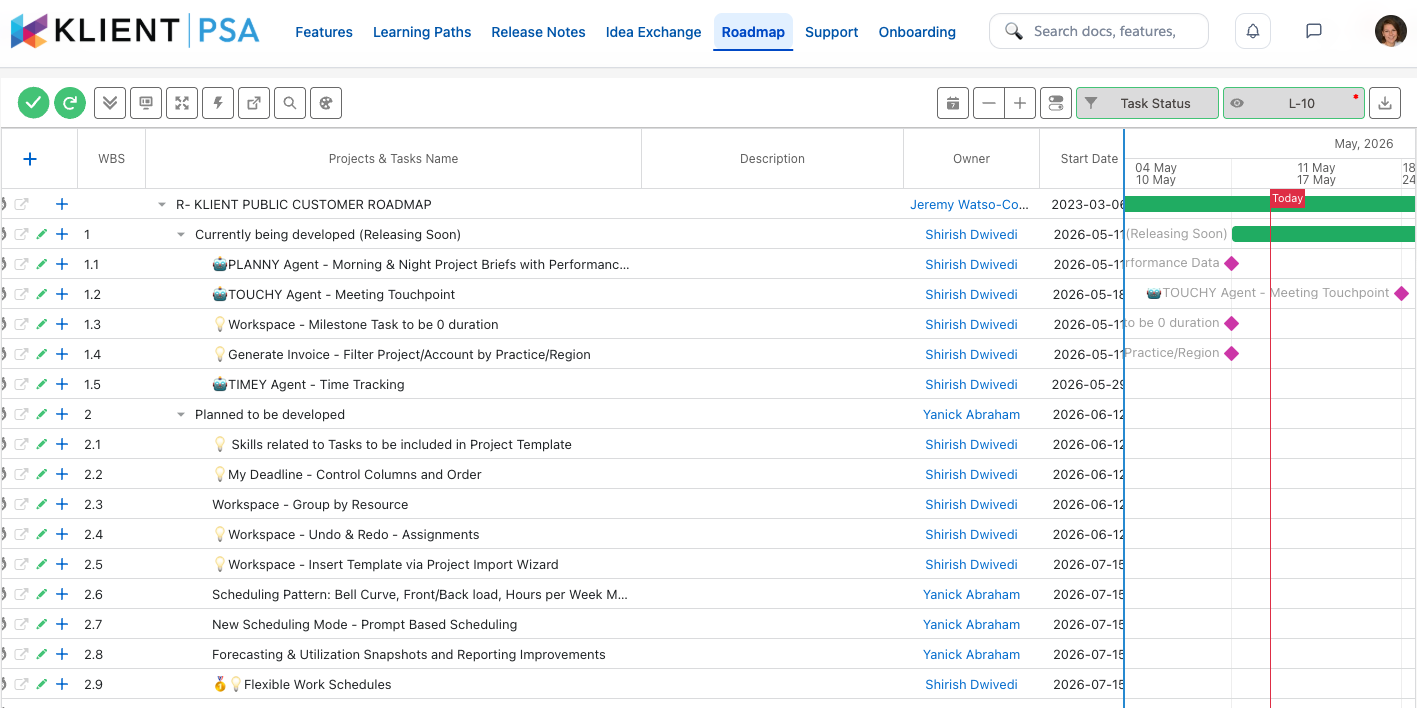The height and width of the screenshot is (708, 1417).
Task: Open the Idea Exchange tab
Action: [653, 32]
